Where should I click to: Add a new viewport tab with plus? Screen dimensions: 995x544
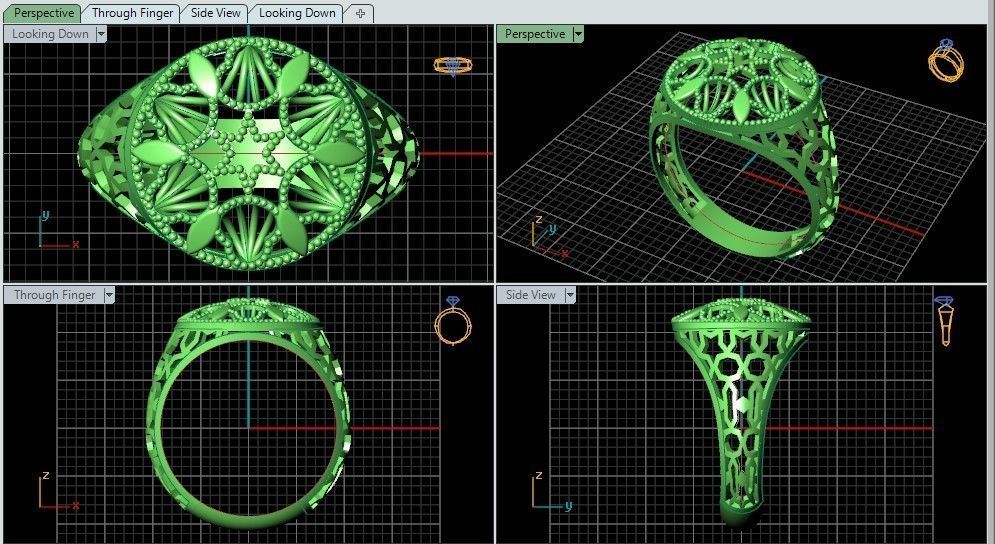pos(360,13)
